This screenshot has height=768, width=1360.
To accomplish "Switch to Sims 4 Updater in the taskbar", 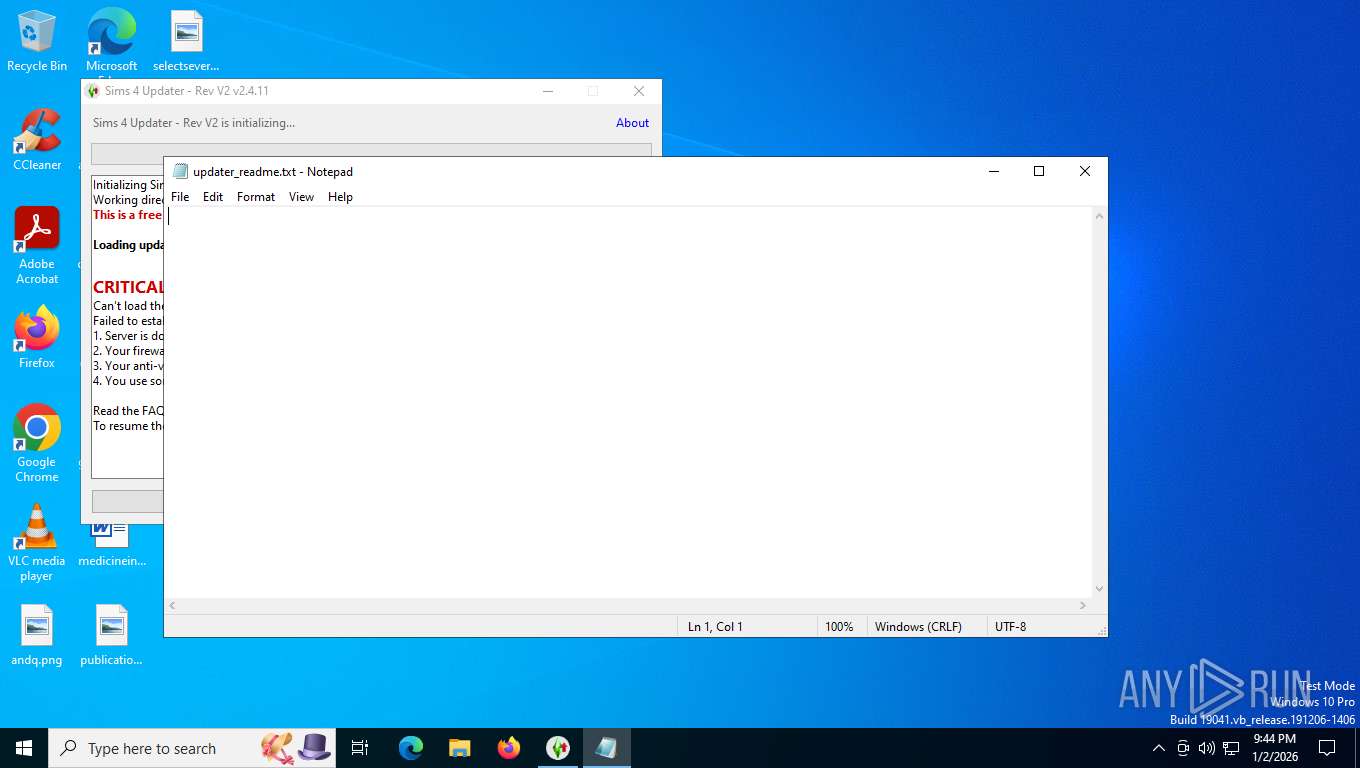I will [558, 748].
